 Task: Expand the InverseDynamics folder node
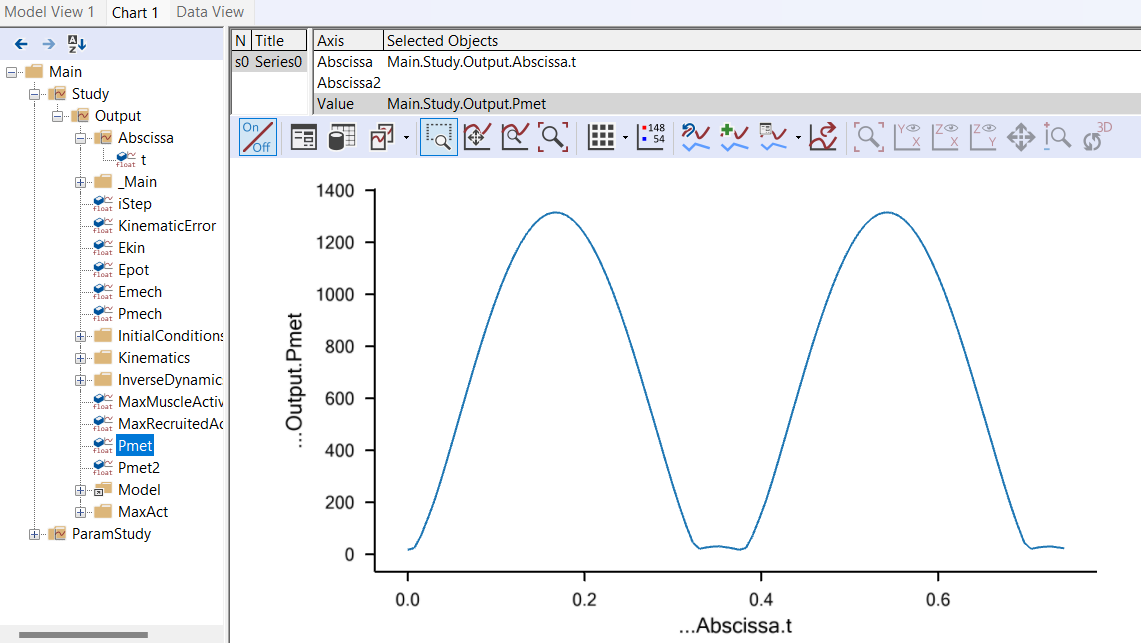coord(81,380)
